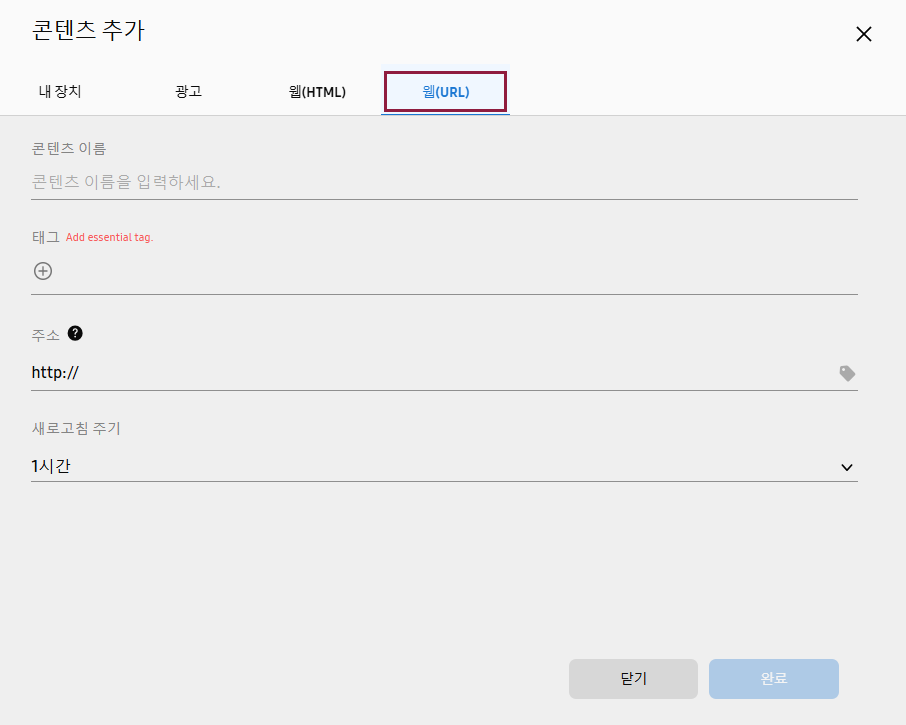This screenshot has height=725, width=906.
Task: Click into the http:// address field
Action: (x=430, y=373)
